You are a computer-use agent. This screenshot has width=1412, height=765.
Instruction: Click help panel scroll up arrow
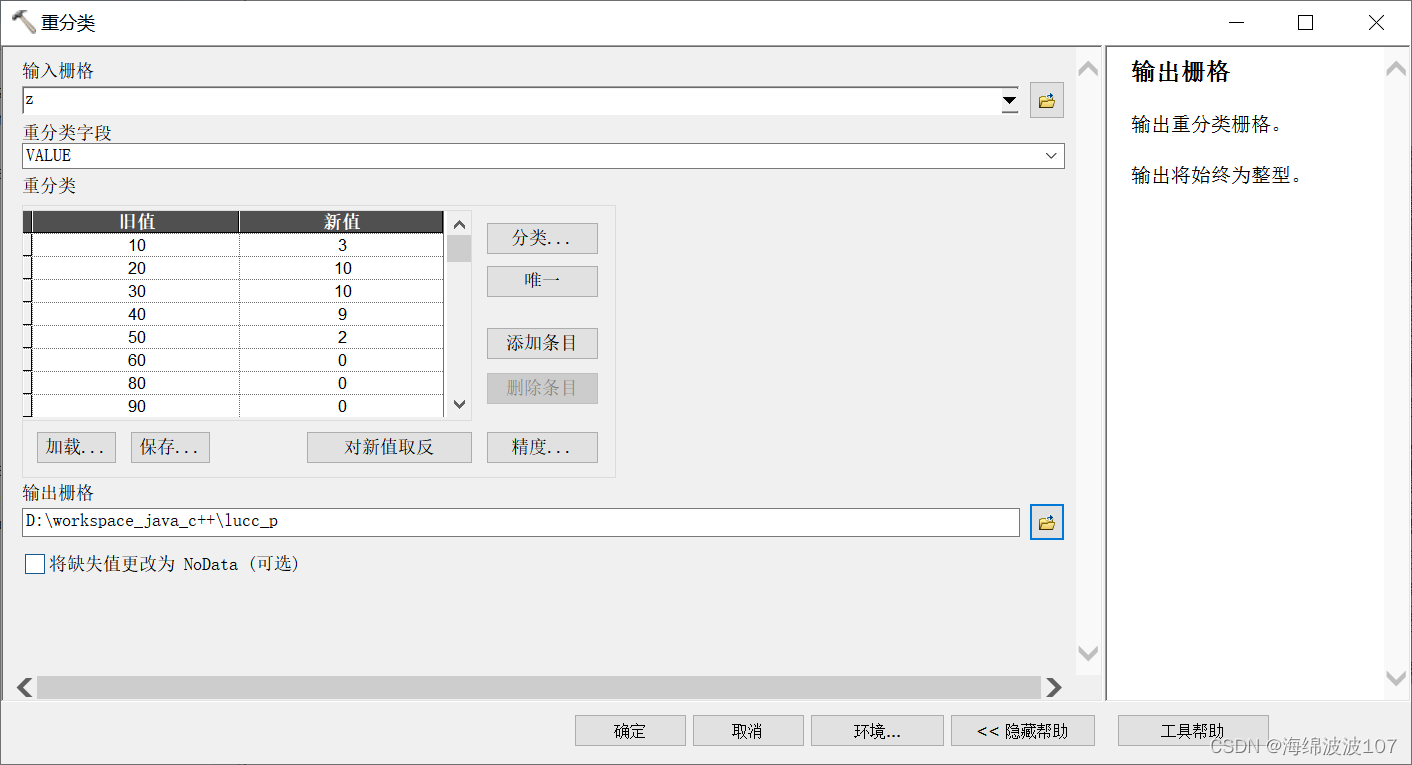coord(1396,68)
